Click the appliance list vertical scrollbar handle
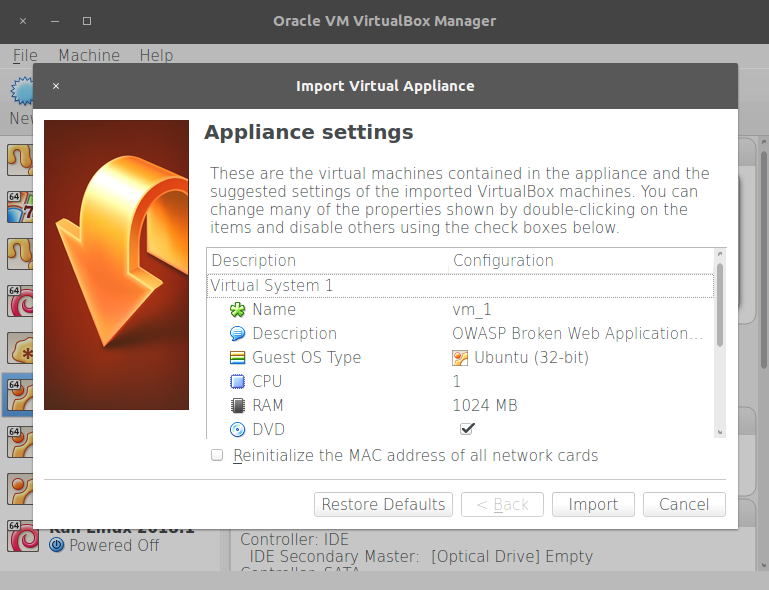The width and height of the screenshot is (769, 590). pyautogui.click(x=720, y=305)
